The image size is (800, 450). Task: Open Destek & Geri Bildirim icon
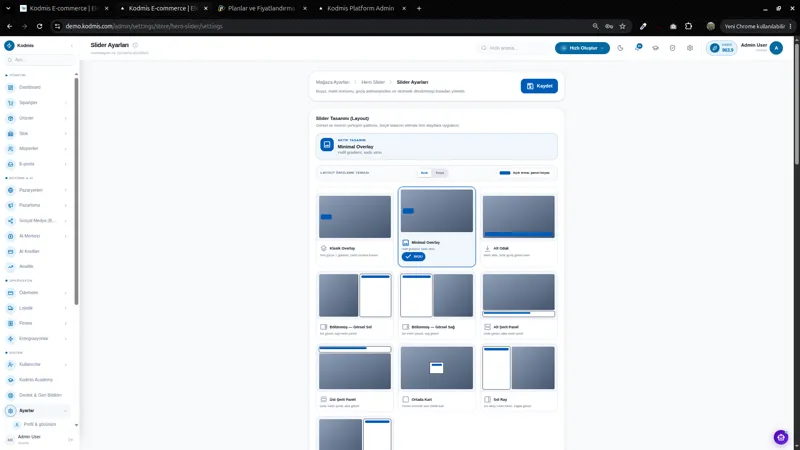click(11, 395)
